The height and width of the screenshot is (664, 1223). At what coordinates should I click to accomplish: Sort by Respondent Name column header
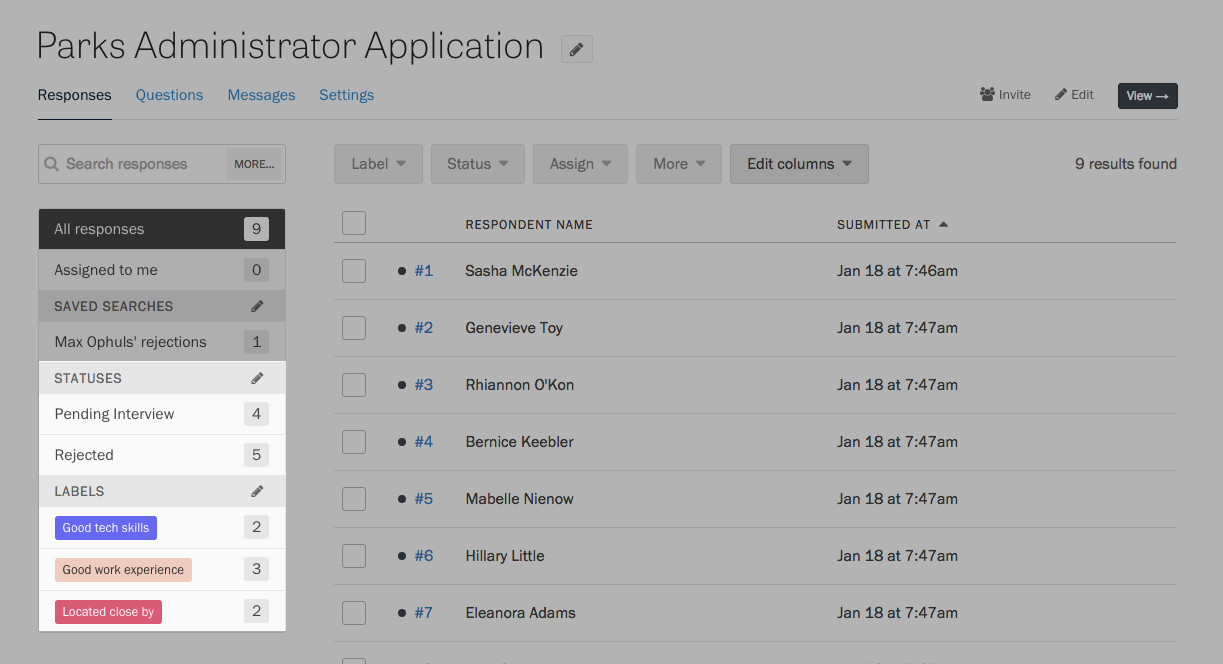tap(529, 225)
